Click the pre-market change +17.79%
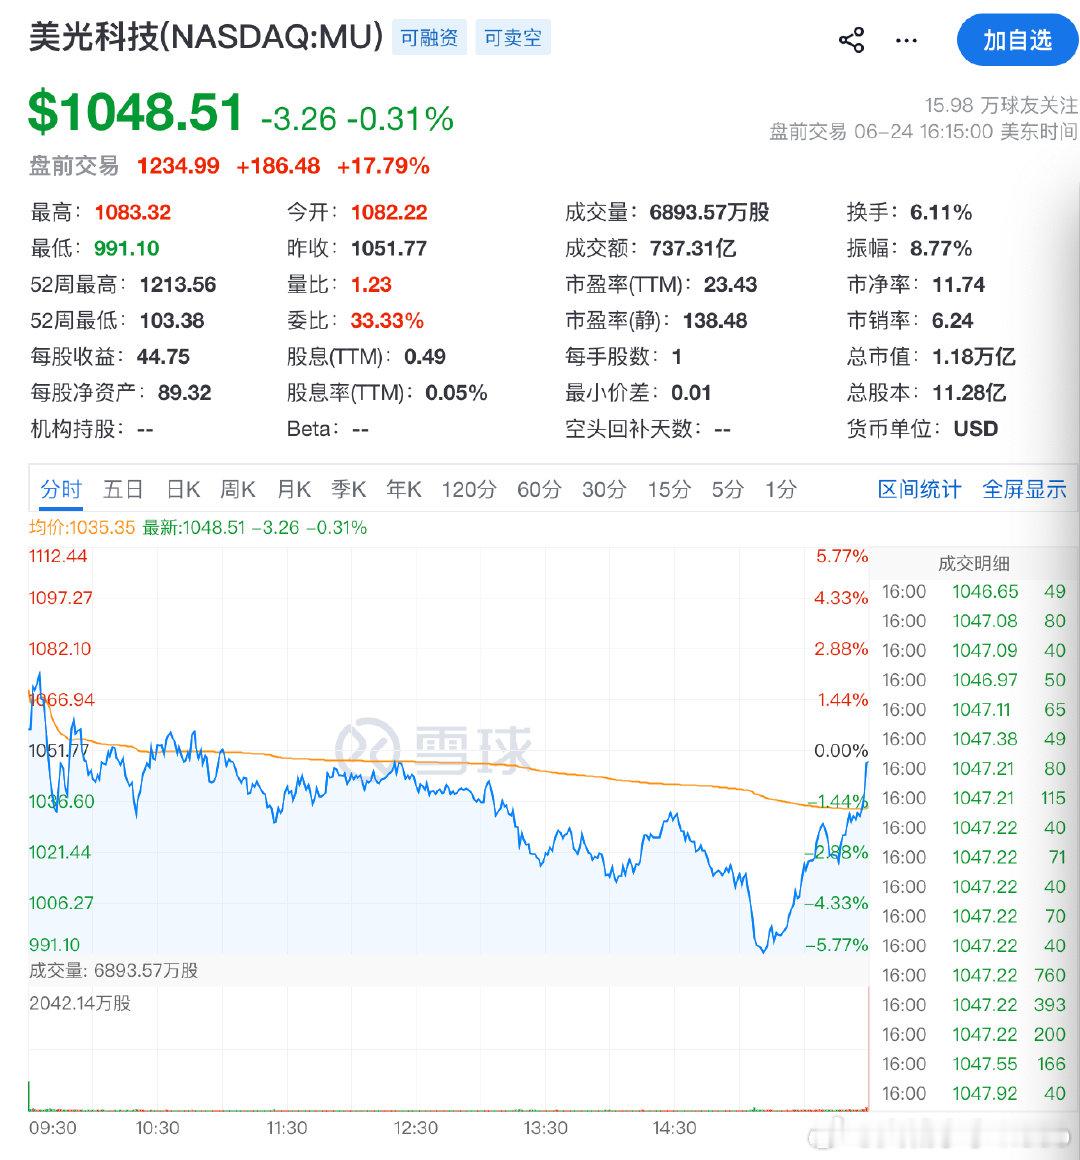The image size is (1080, 1160). 383,166
